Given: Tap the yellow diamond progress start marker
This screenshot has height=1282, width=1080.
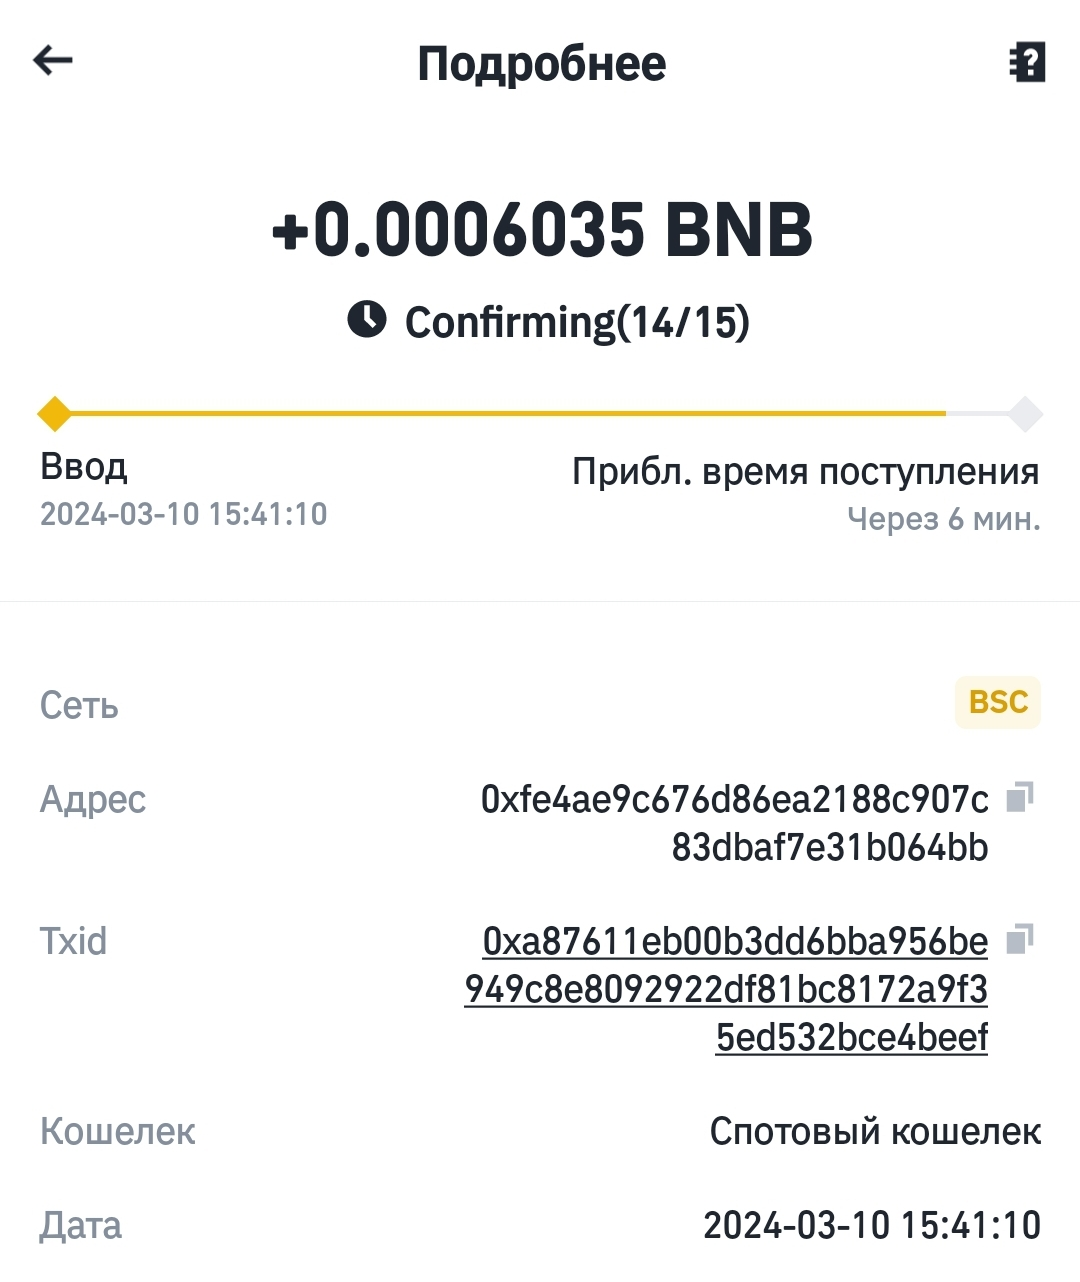Looking at the screenshot, I should (x=54, y=413).
